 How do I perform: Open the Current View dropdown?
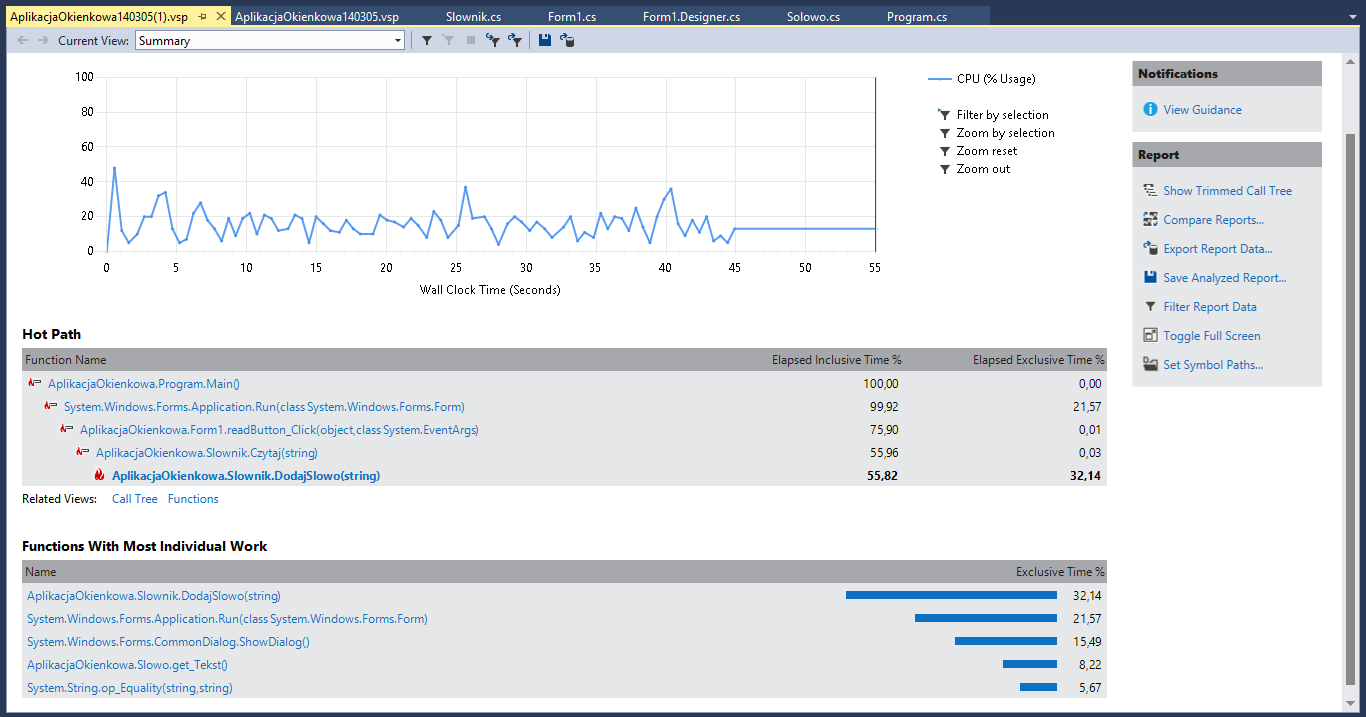point(398,41)
